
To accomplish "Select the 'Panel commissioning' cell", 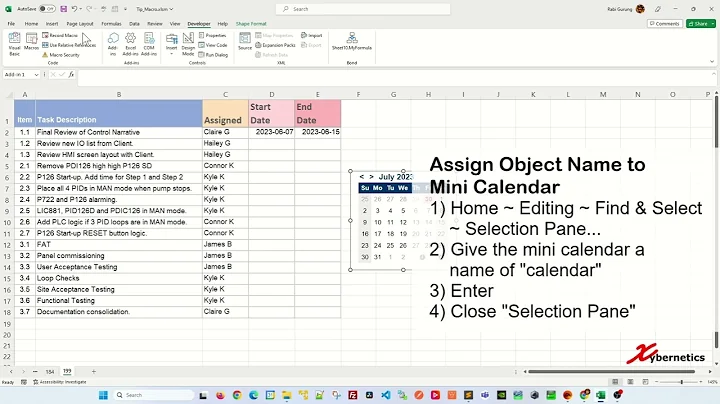I will 119,256.
